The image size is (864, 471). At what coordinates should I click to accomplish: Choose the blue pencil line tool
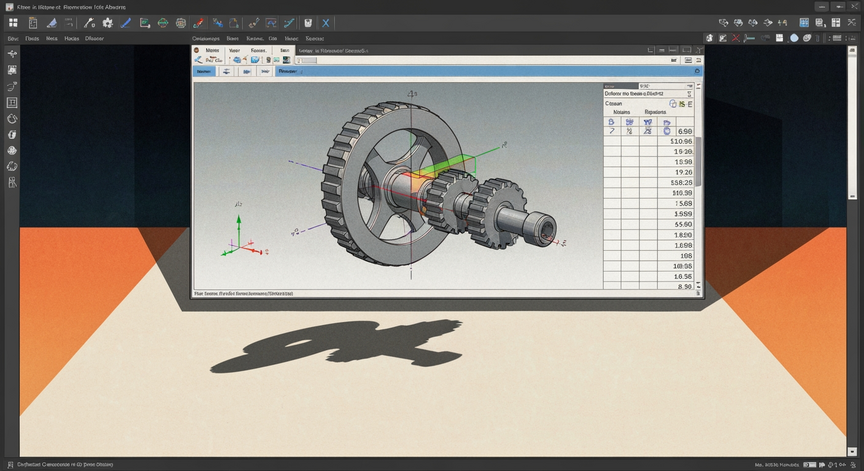pos(126,23)
